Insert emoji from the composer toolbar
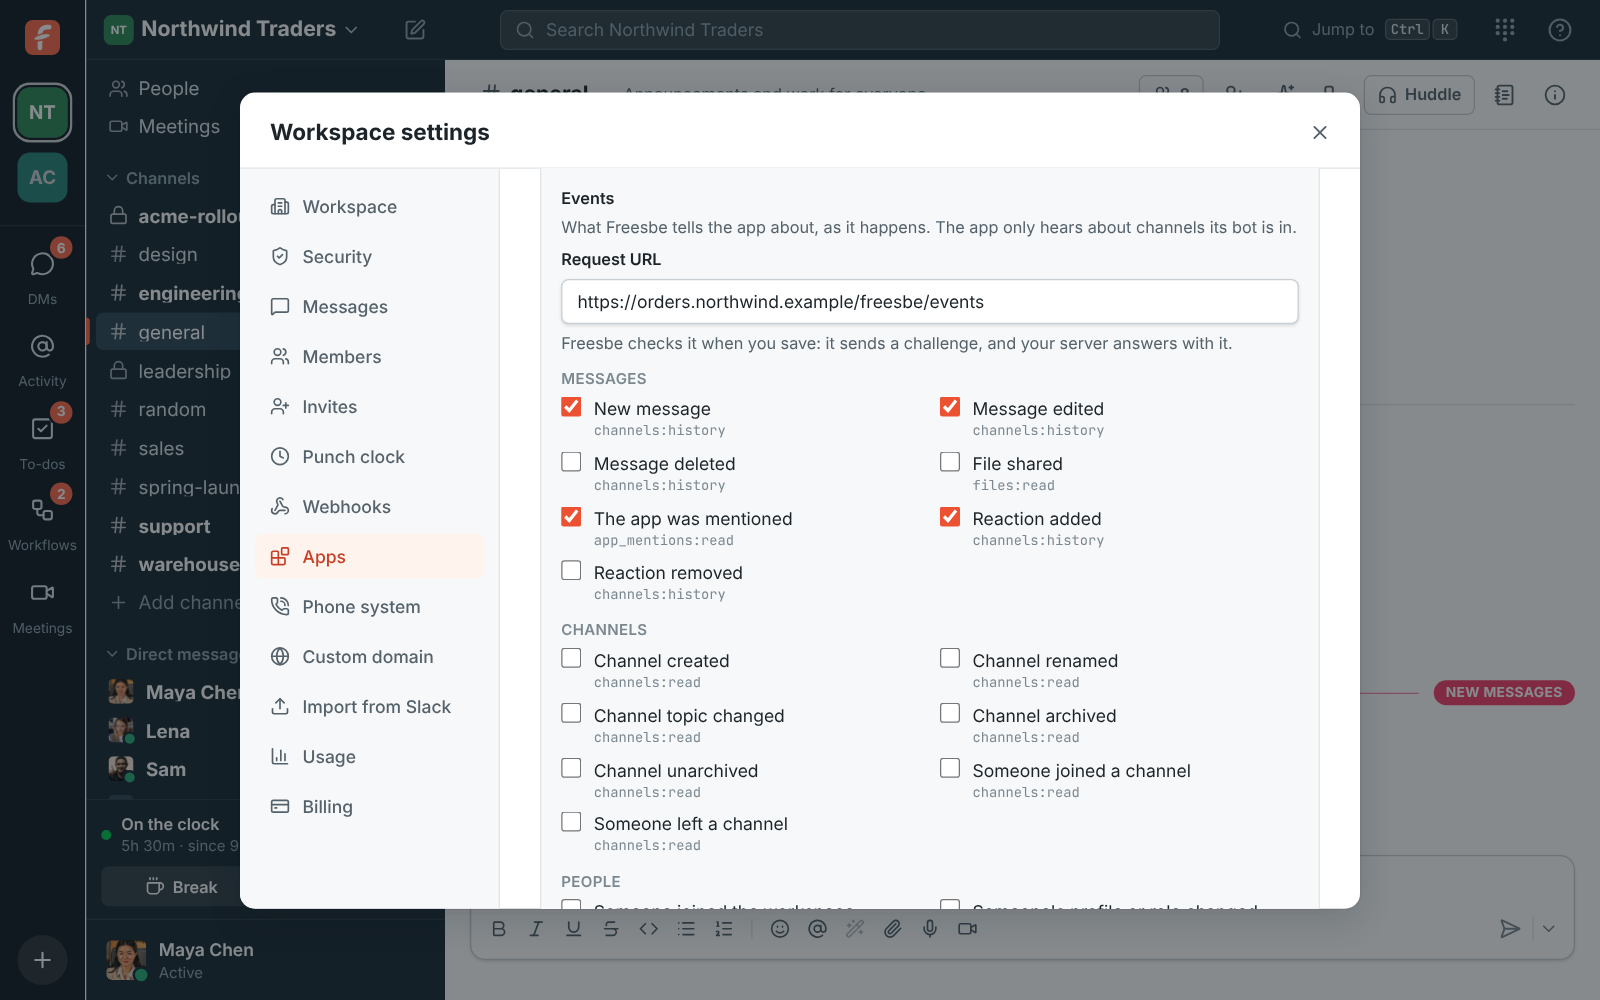This screenshot has height=1000, width=1600. [x=780, y=929]
